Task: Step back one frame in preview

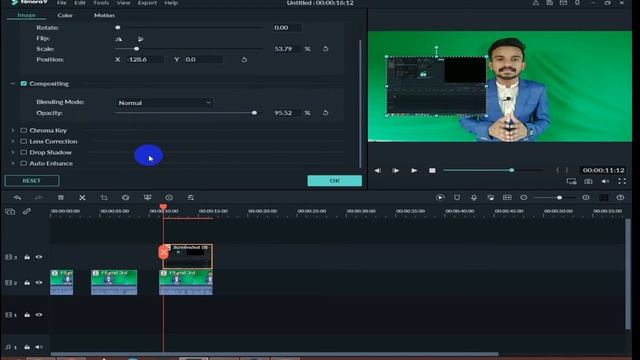Action: point(378,170)
